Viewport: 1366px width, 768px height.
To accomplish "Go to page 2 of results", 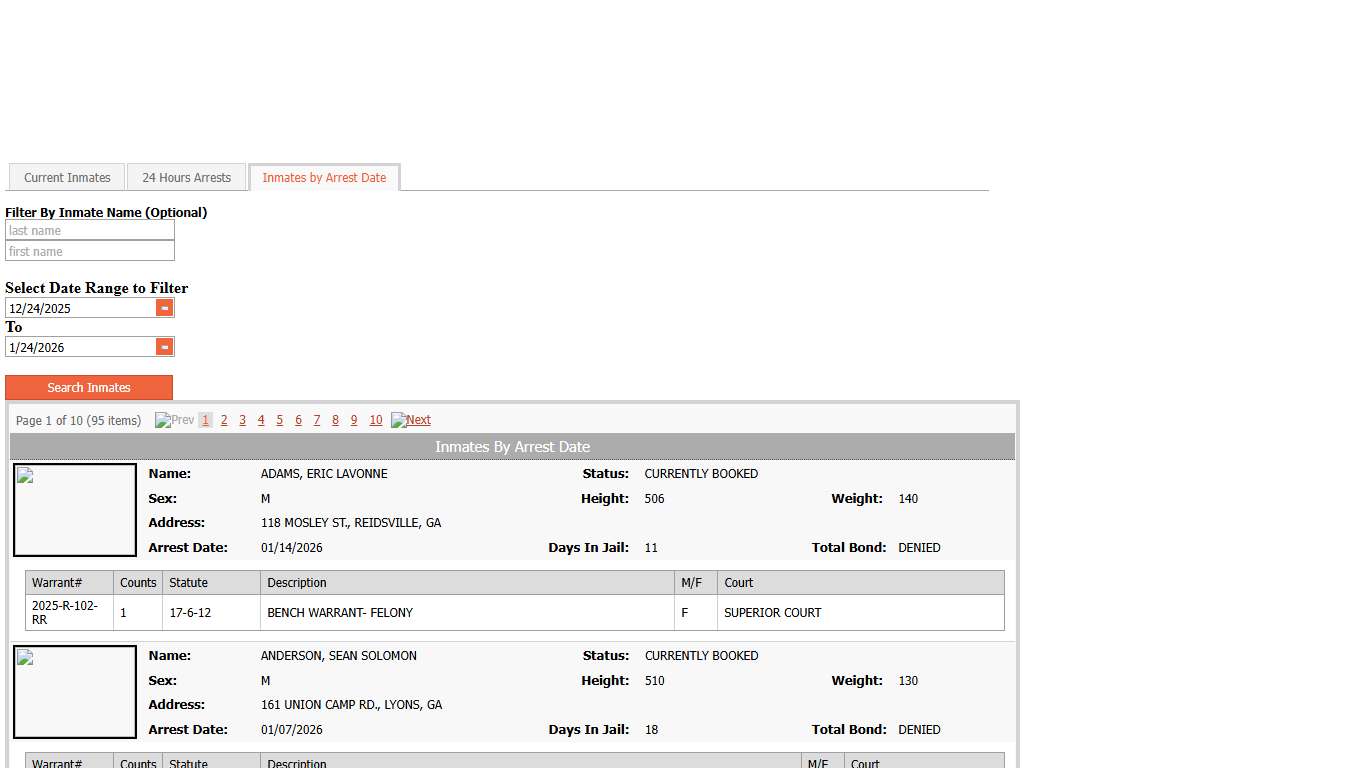I will (223, 420).
